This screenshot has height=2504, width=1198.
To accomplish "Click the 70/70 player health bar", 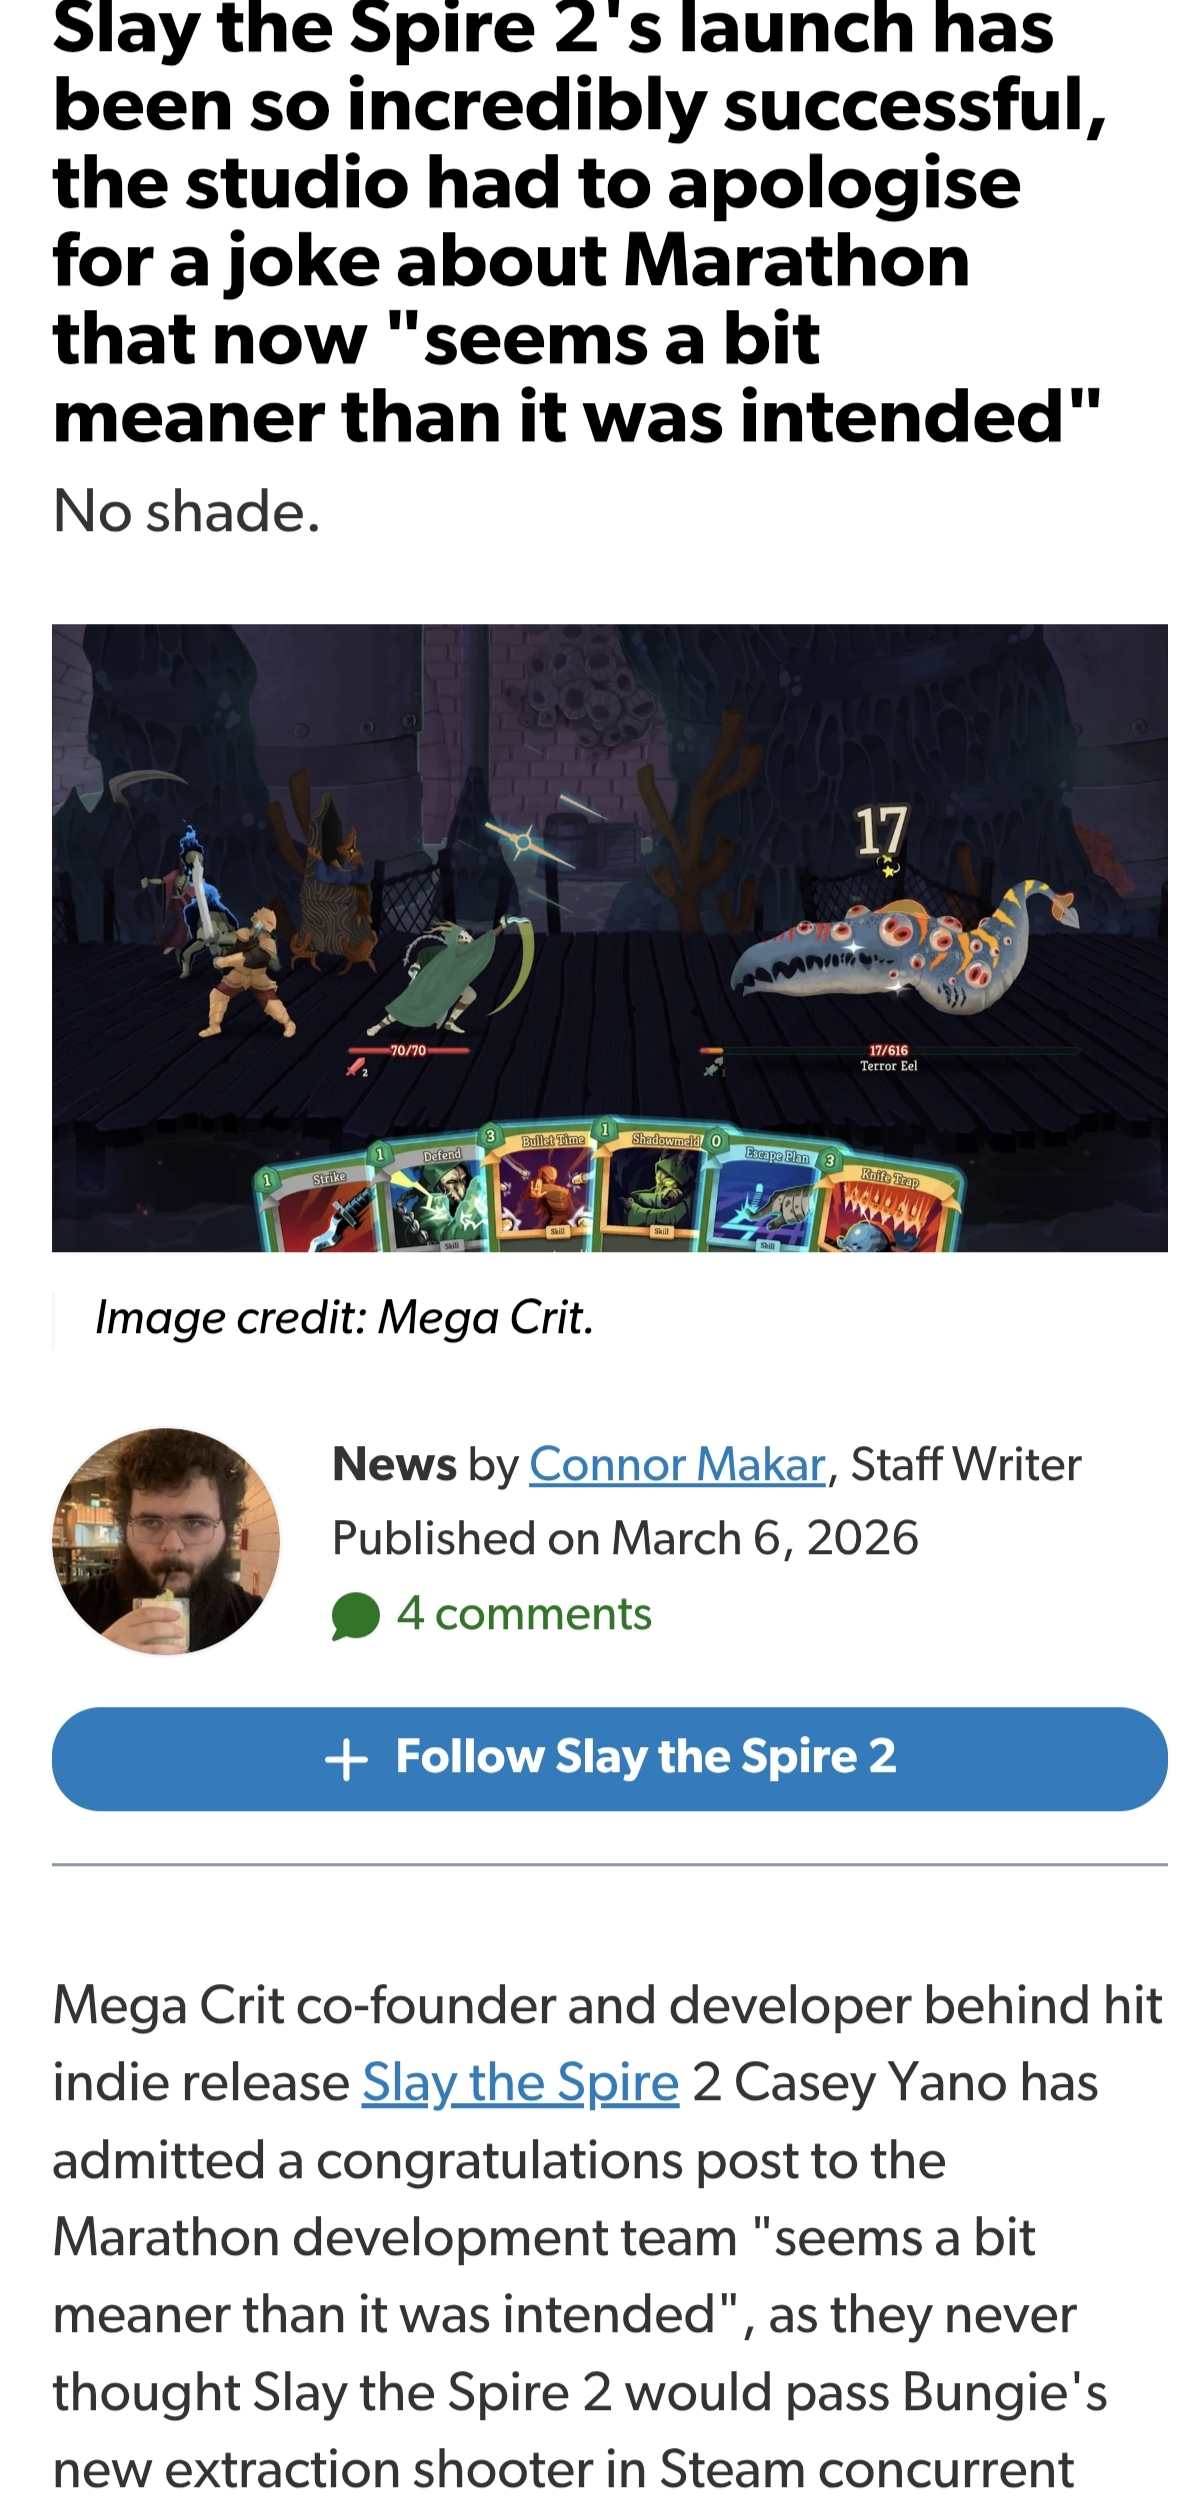I will coord(408,1051).
